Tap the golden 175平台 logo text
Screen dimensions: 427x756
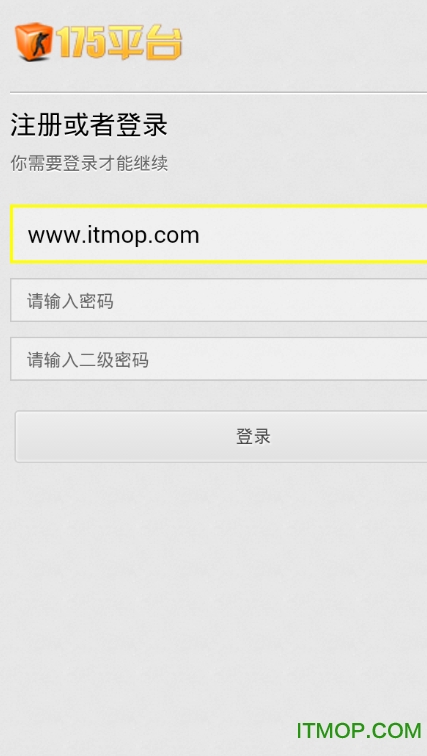click(119, 42)
